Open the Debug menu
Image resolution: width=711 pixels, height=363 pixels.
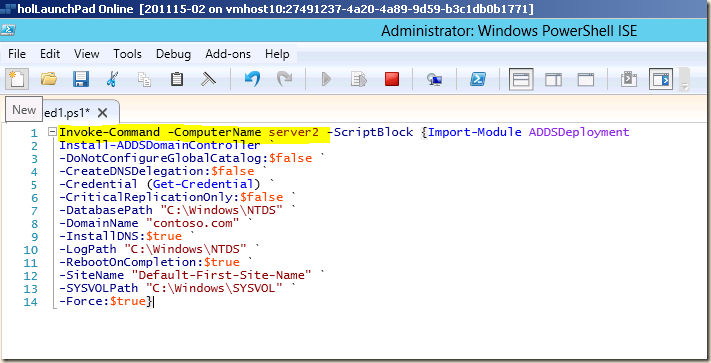[173, 54]
